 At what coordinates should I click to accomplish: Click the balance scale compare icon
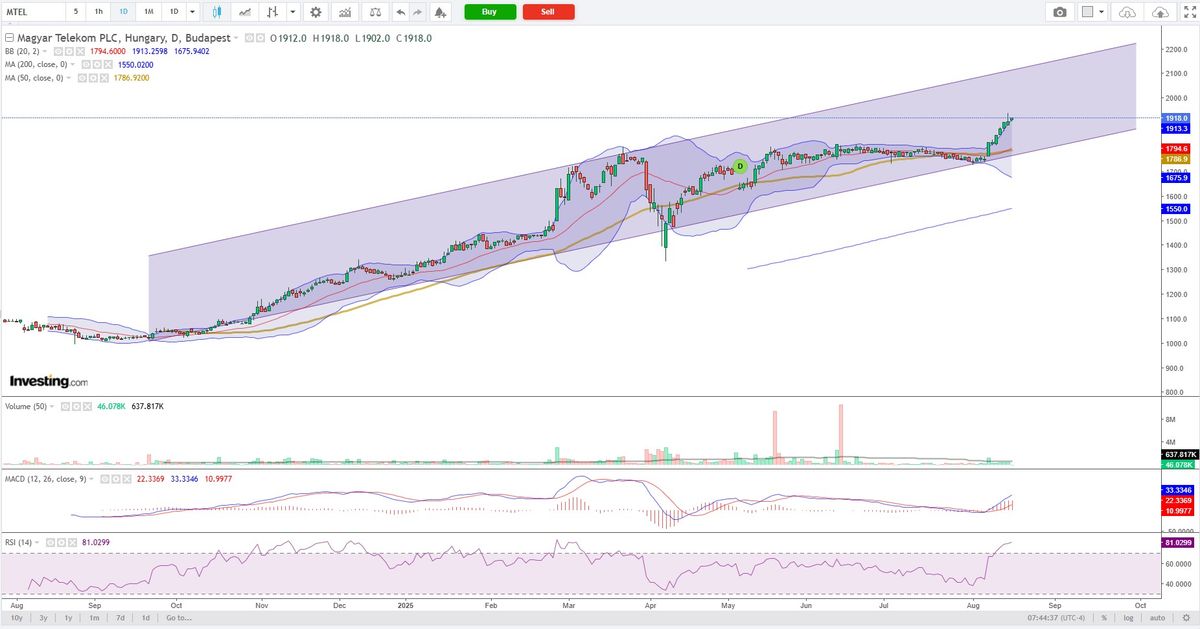coord(374,12)
